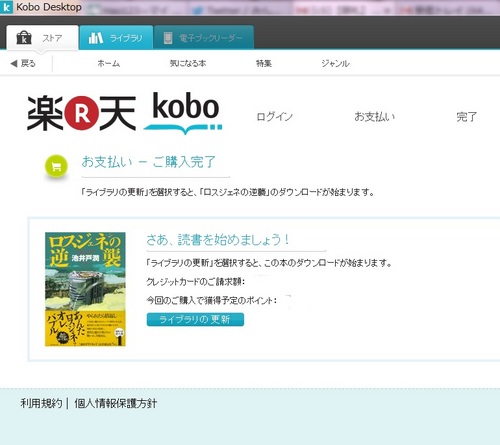
Task: Click the kobo logo
Action: click(x=184, y=113)
